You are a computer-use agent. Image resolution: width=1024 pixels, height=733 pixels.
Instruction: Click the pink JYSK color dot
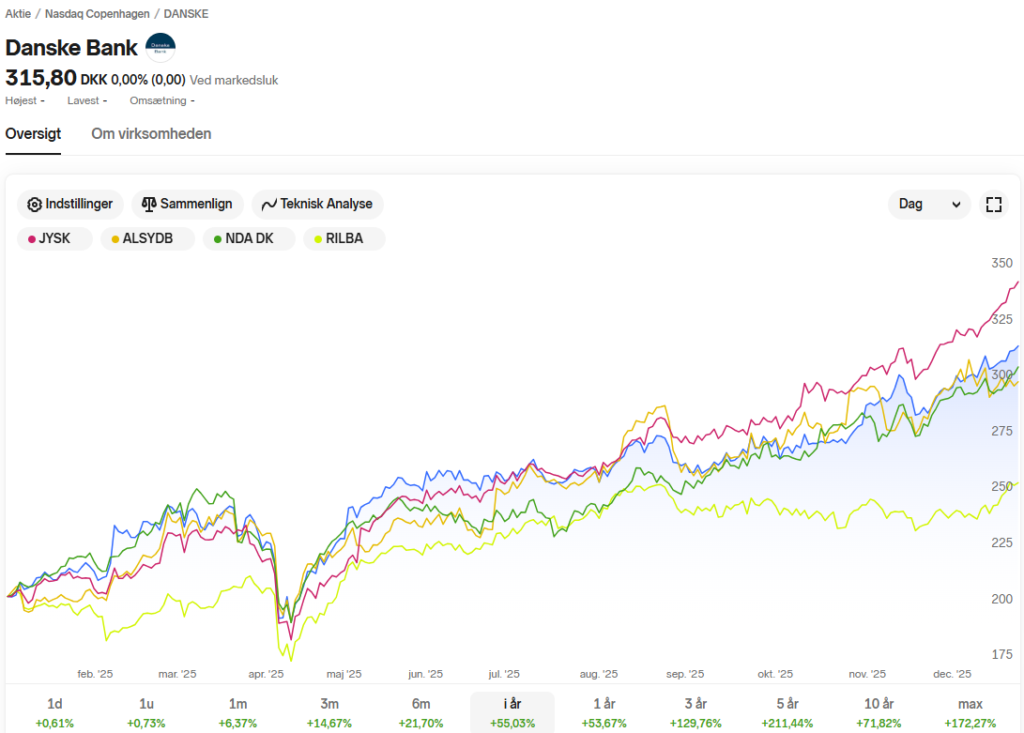(31, 239)
